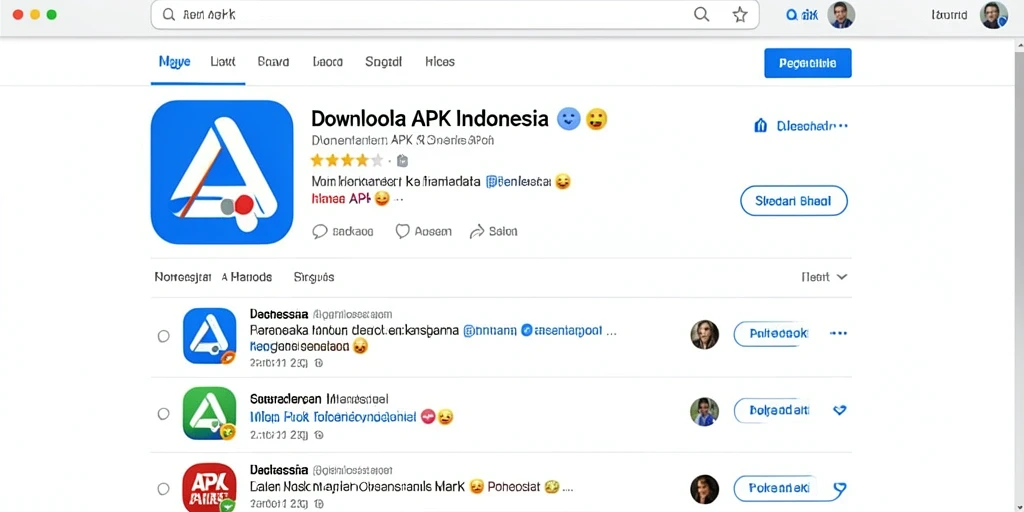Open the green app icon in second list row

tap(210, 413)
